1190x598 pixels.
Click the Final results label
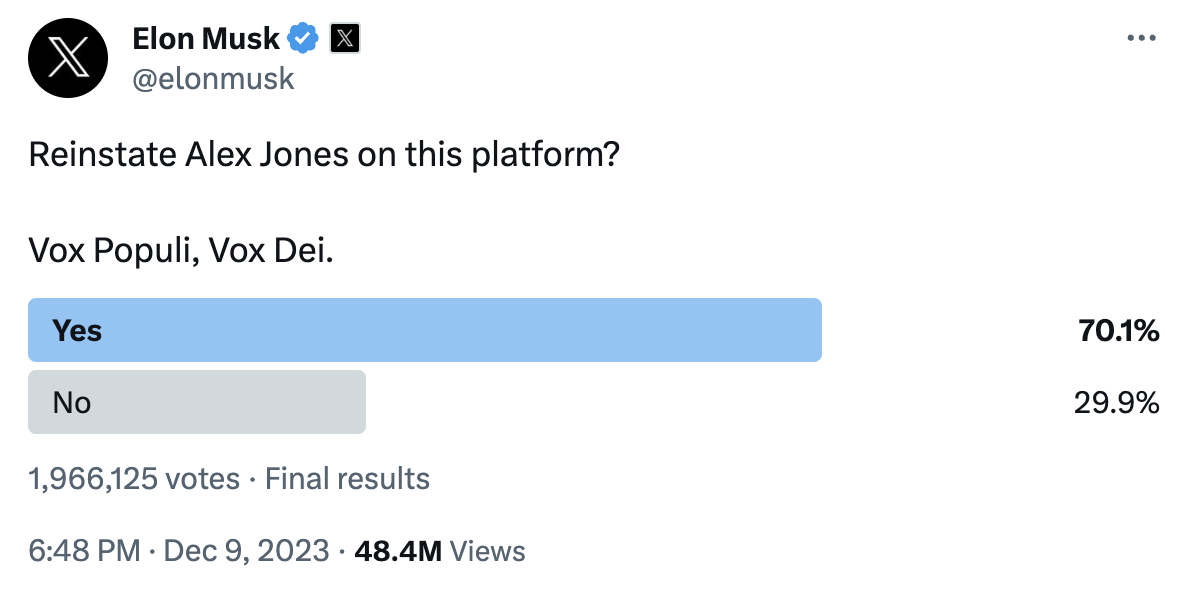coord(348,480)
